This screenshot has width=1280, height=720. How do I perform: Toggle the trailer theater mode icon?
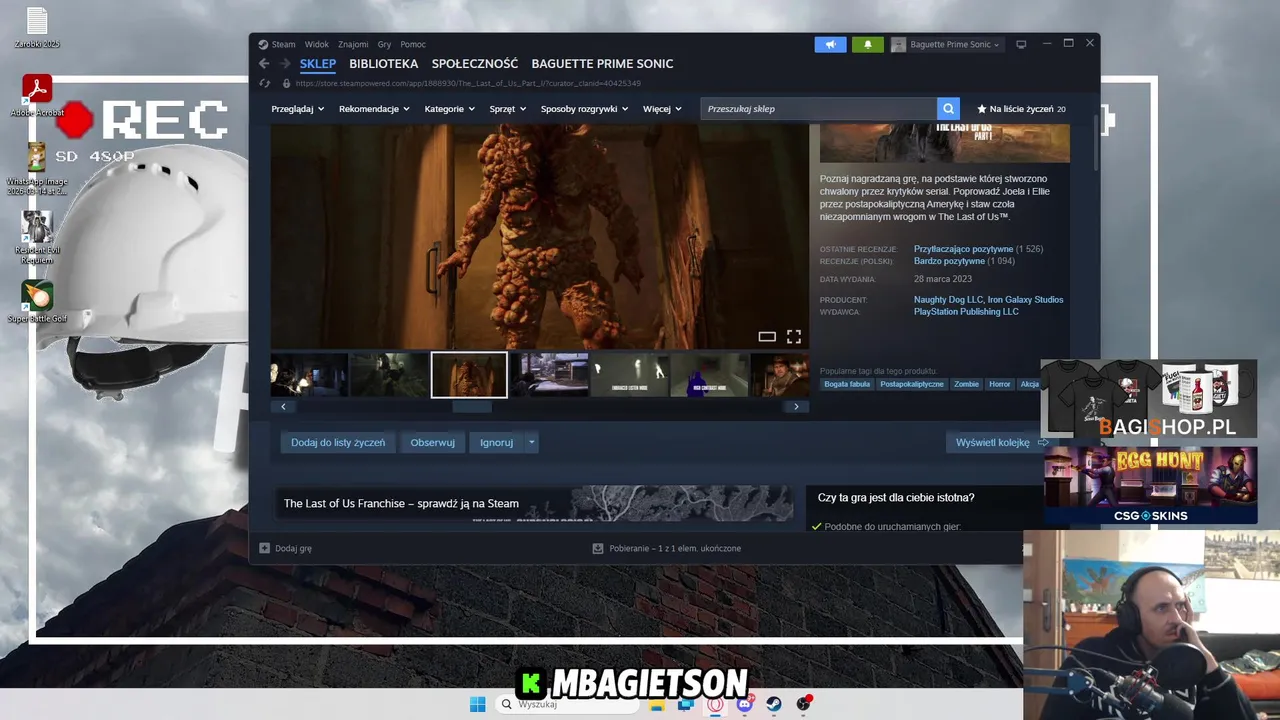767,337
